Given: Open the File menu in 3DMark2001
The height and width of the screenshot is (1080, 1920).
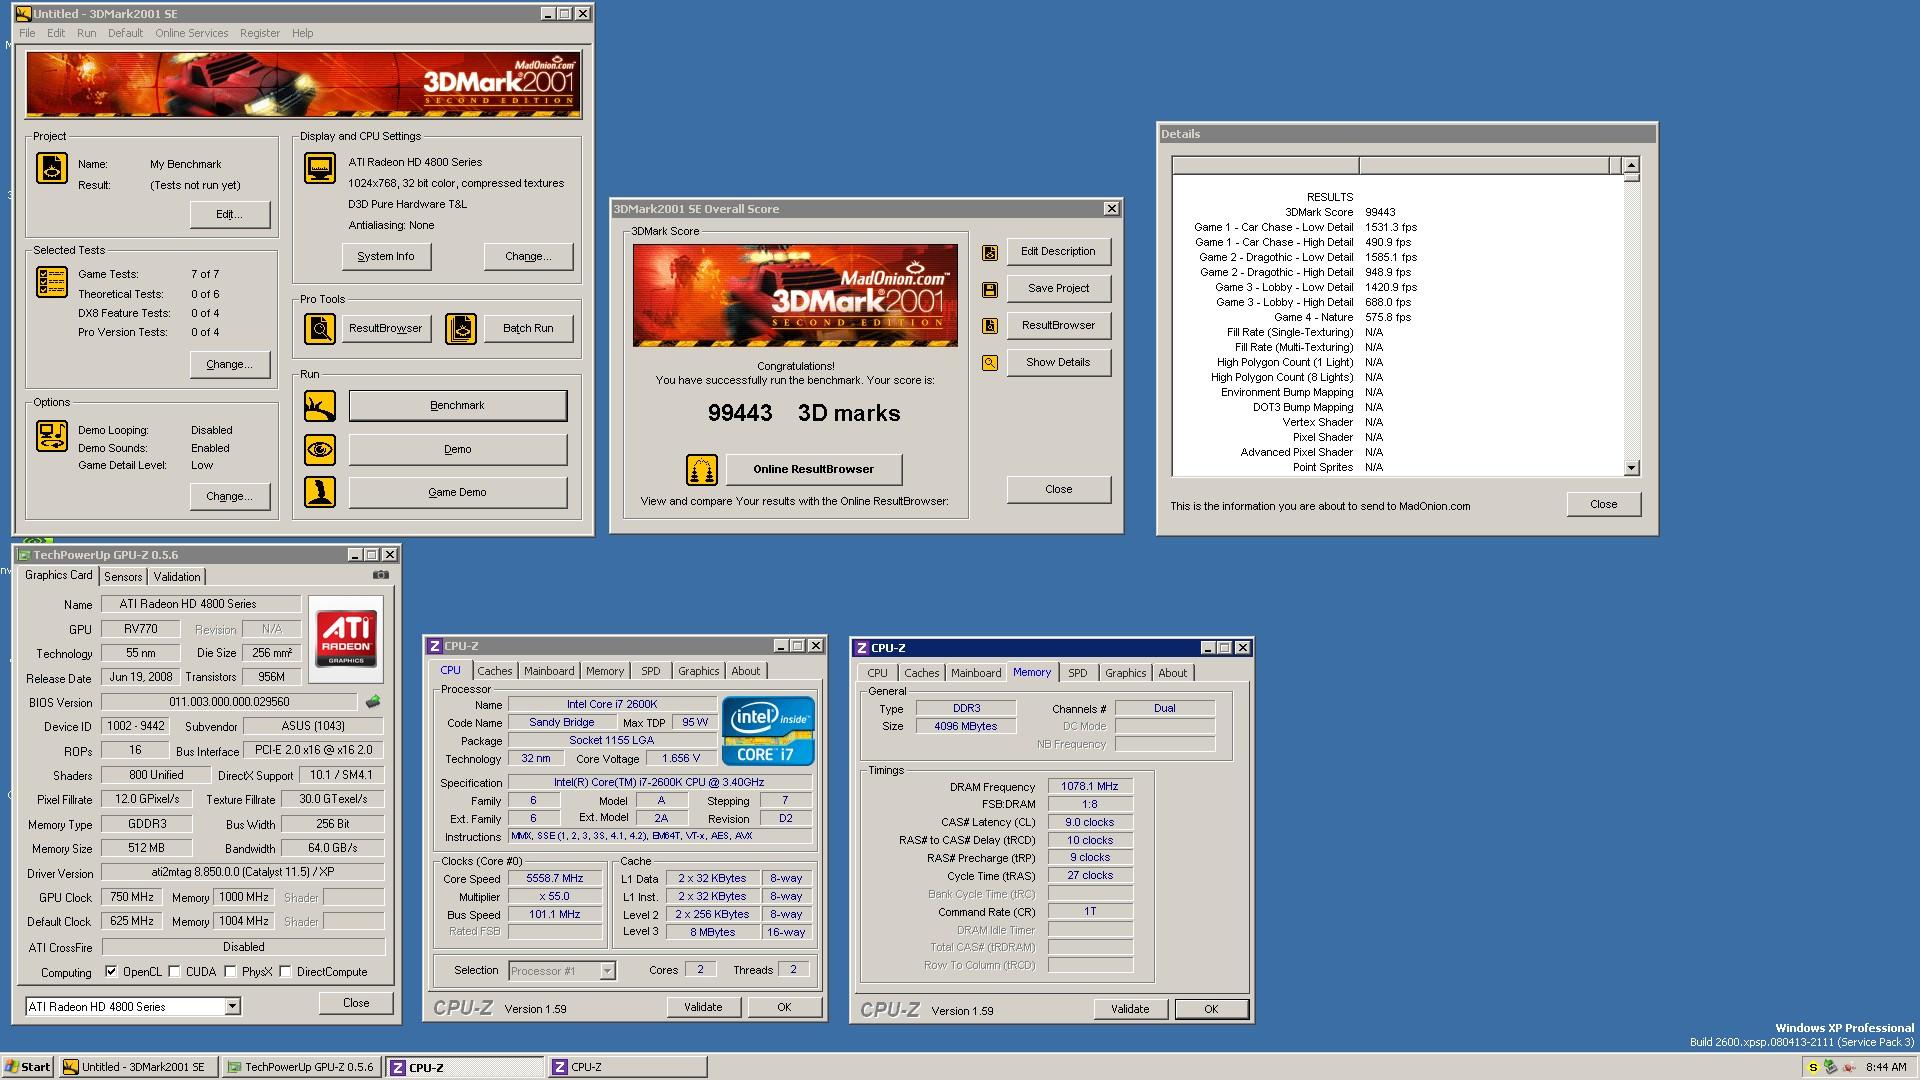Looking at the screenshot, I should point(27,33).
